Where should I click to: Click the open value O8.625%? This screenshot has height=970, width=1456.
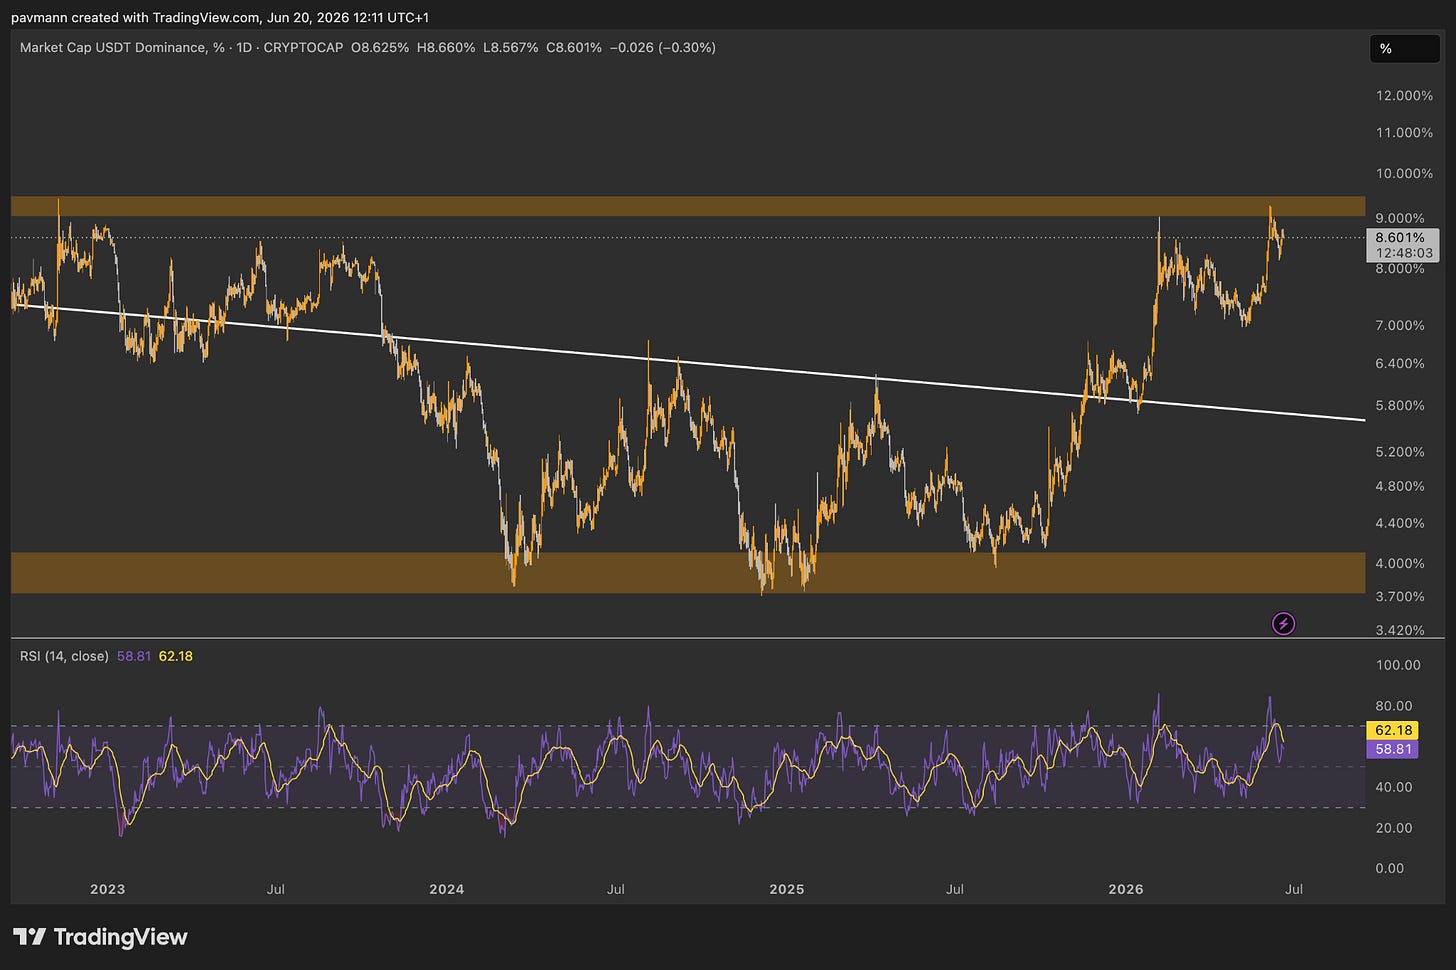380,48
